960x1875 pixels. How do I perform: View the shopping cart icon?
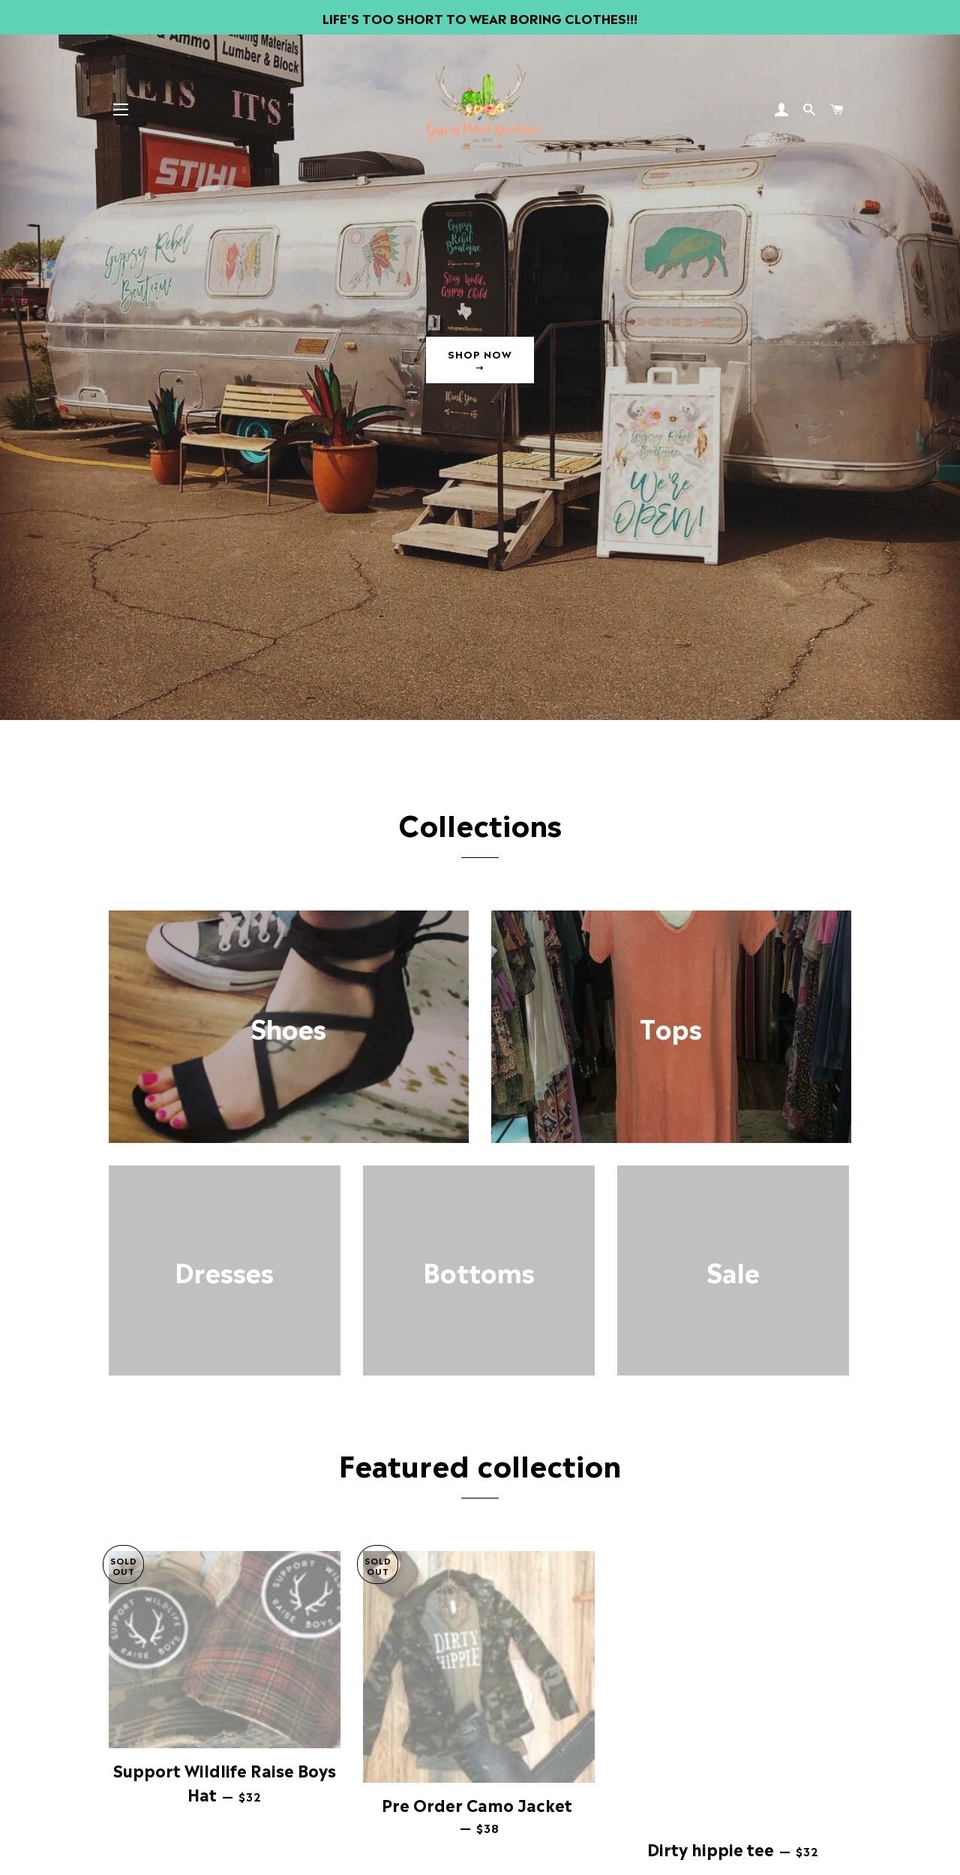click(837, 110)
